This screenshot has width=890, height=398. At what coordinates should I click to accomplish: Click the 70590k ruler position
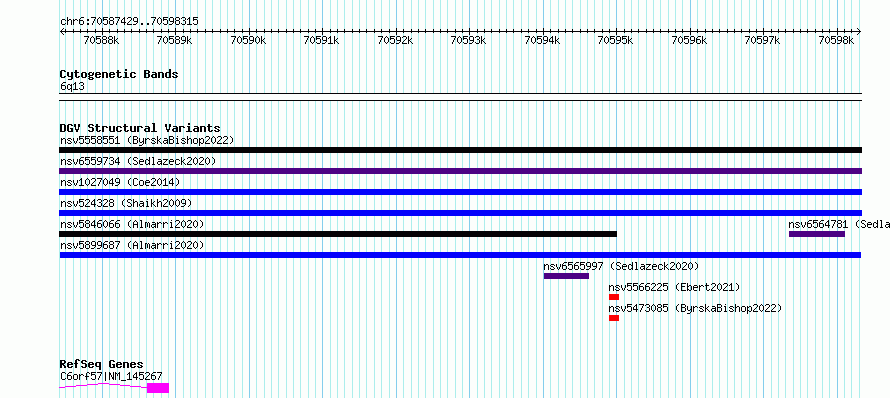[249, 40]
